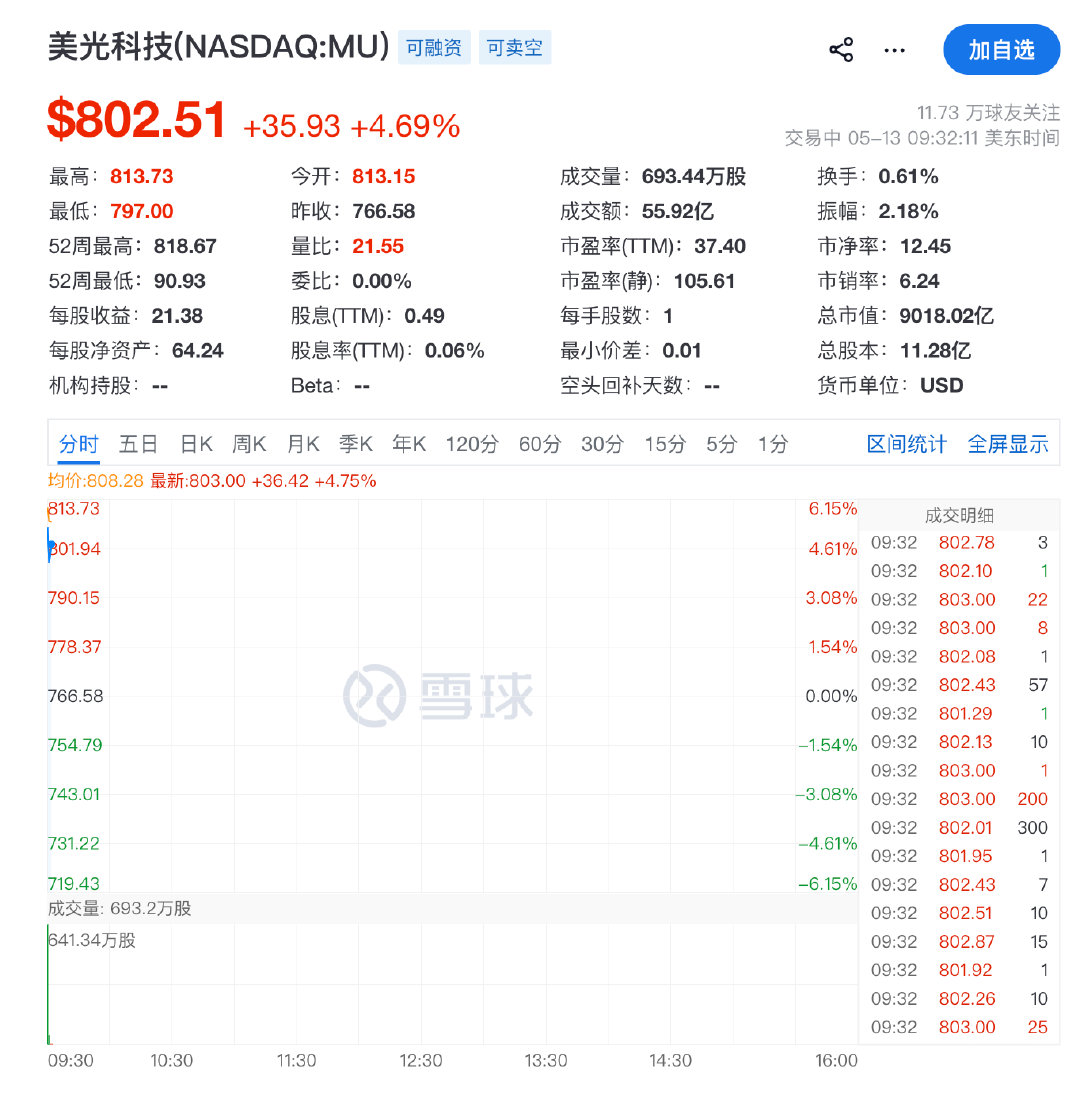This screenshot has width=1080, height=1112.
Task: Click the 10:30 time axis label
Action: [x=172, y=1060]
